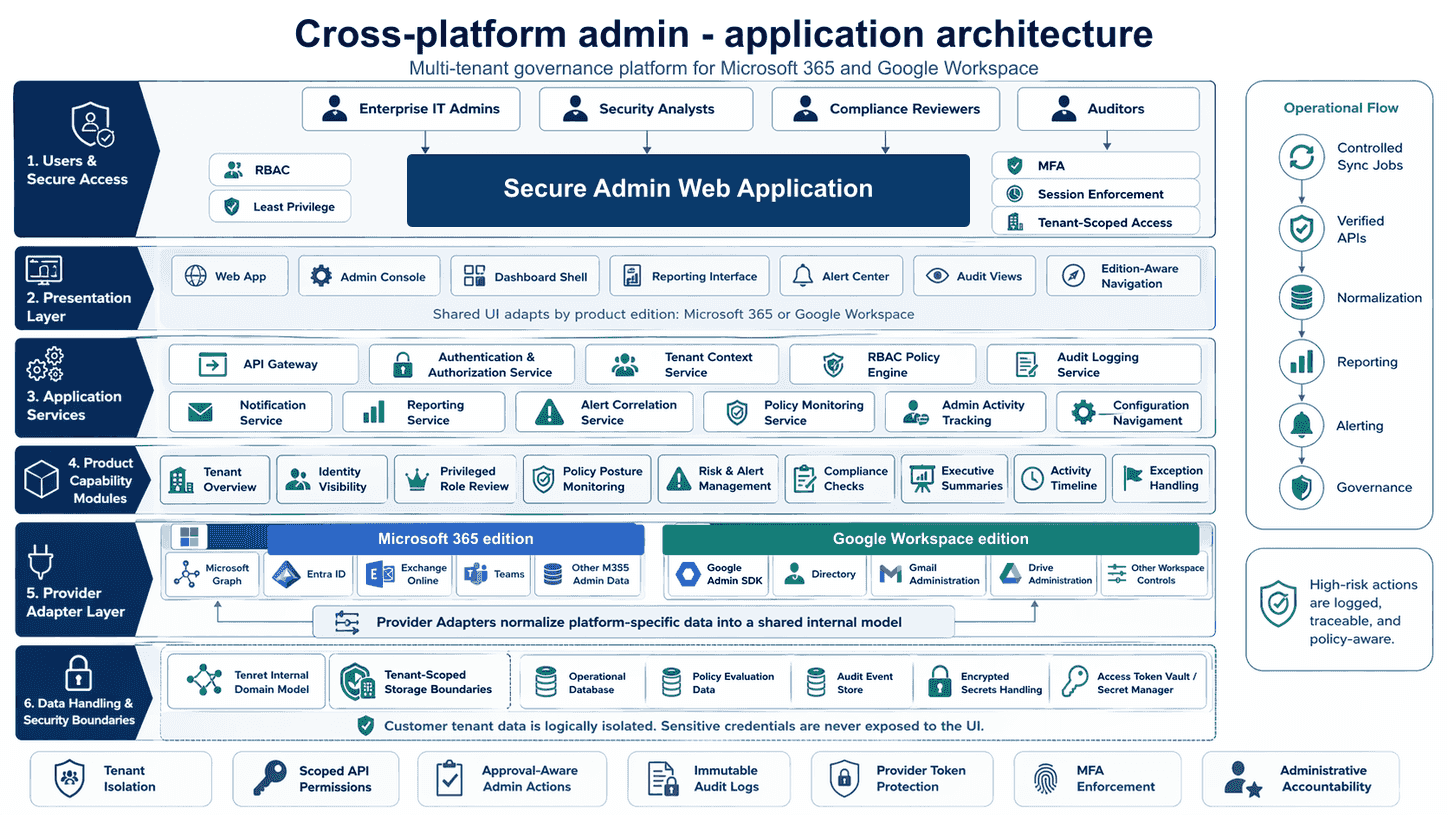Click the Alert Correlation Service warning icon
This screenshot has height=815, width=1448.
[549, 412]
